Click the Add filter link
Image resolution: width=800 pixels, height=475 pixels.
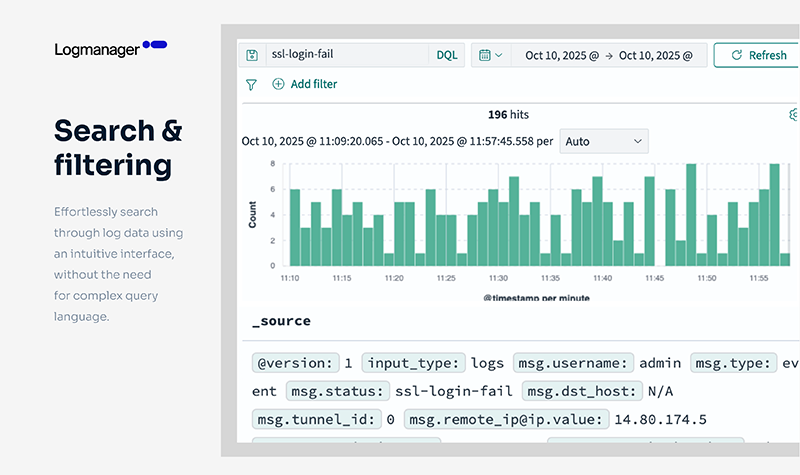click(314, 84)
